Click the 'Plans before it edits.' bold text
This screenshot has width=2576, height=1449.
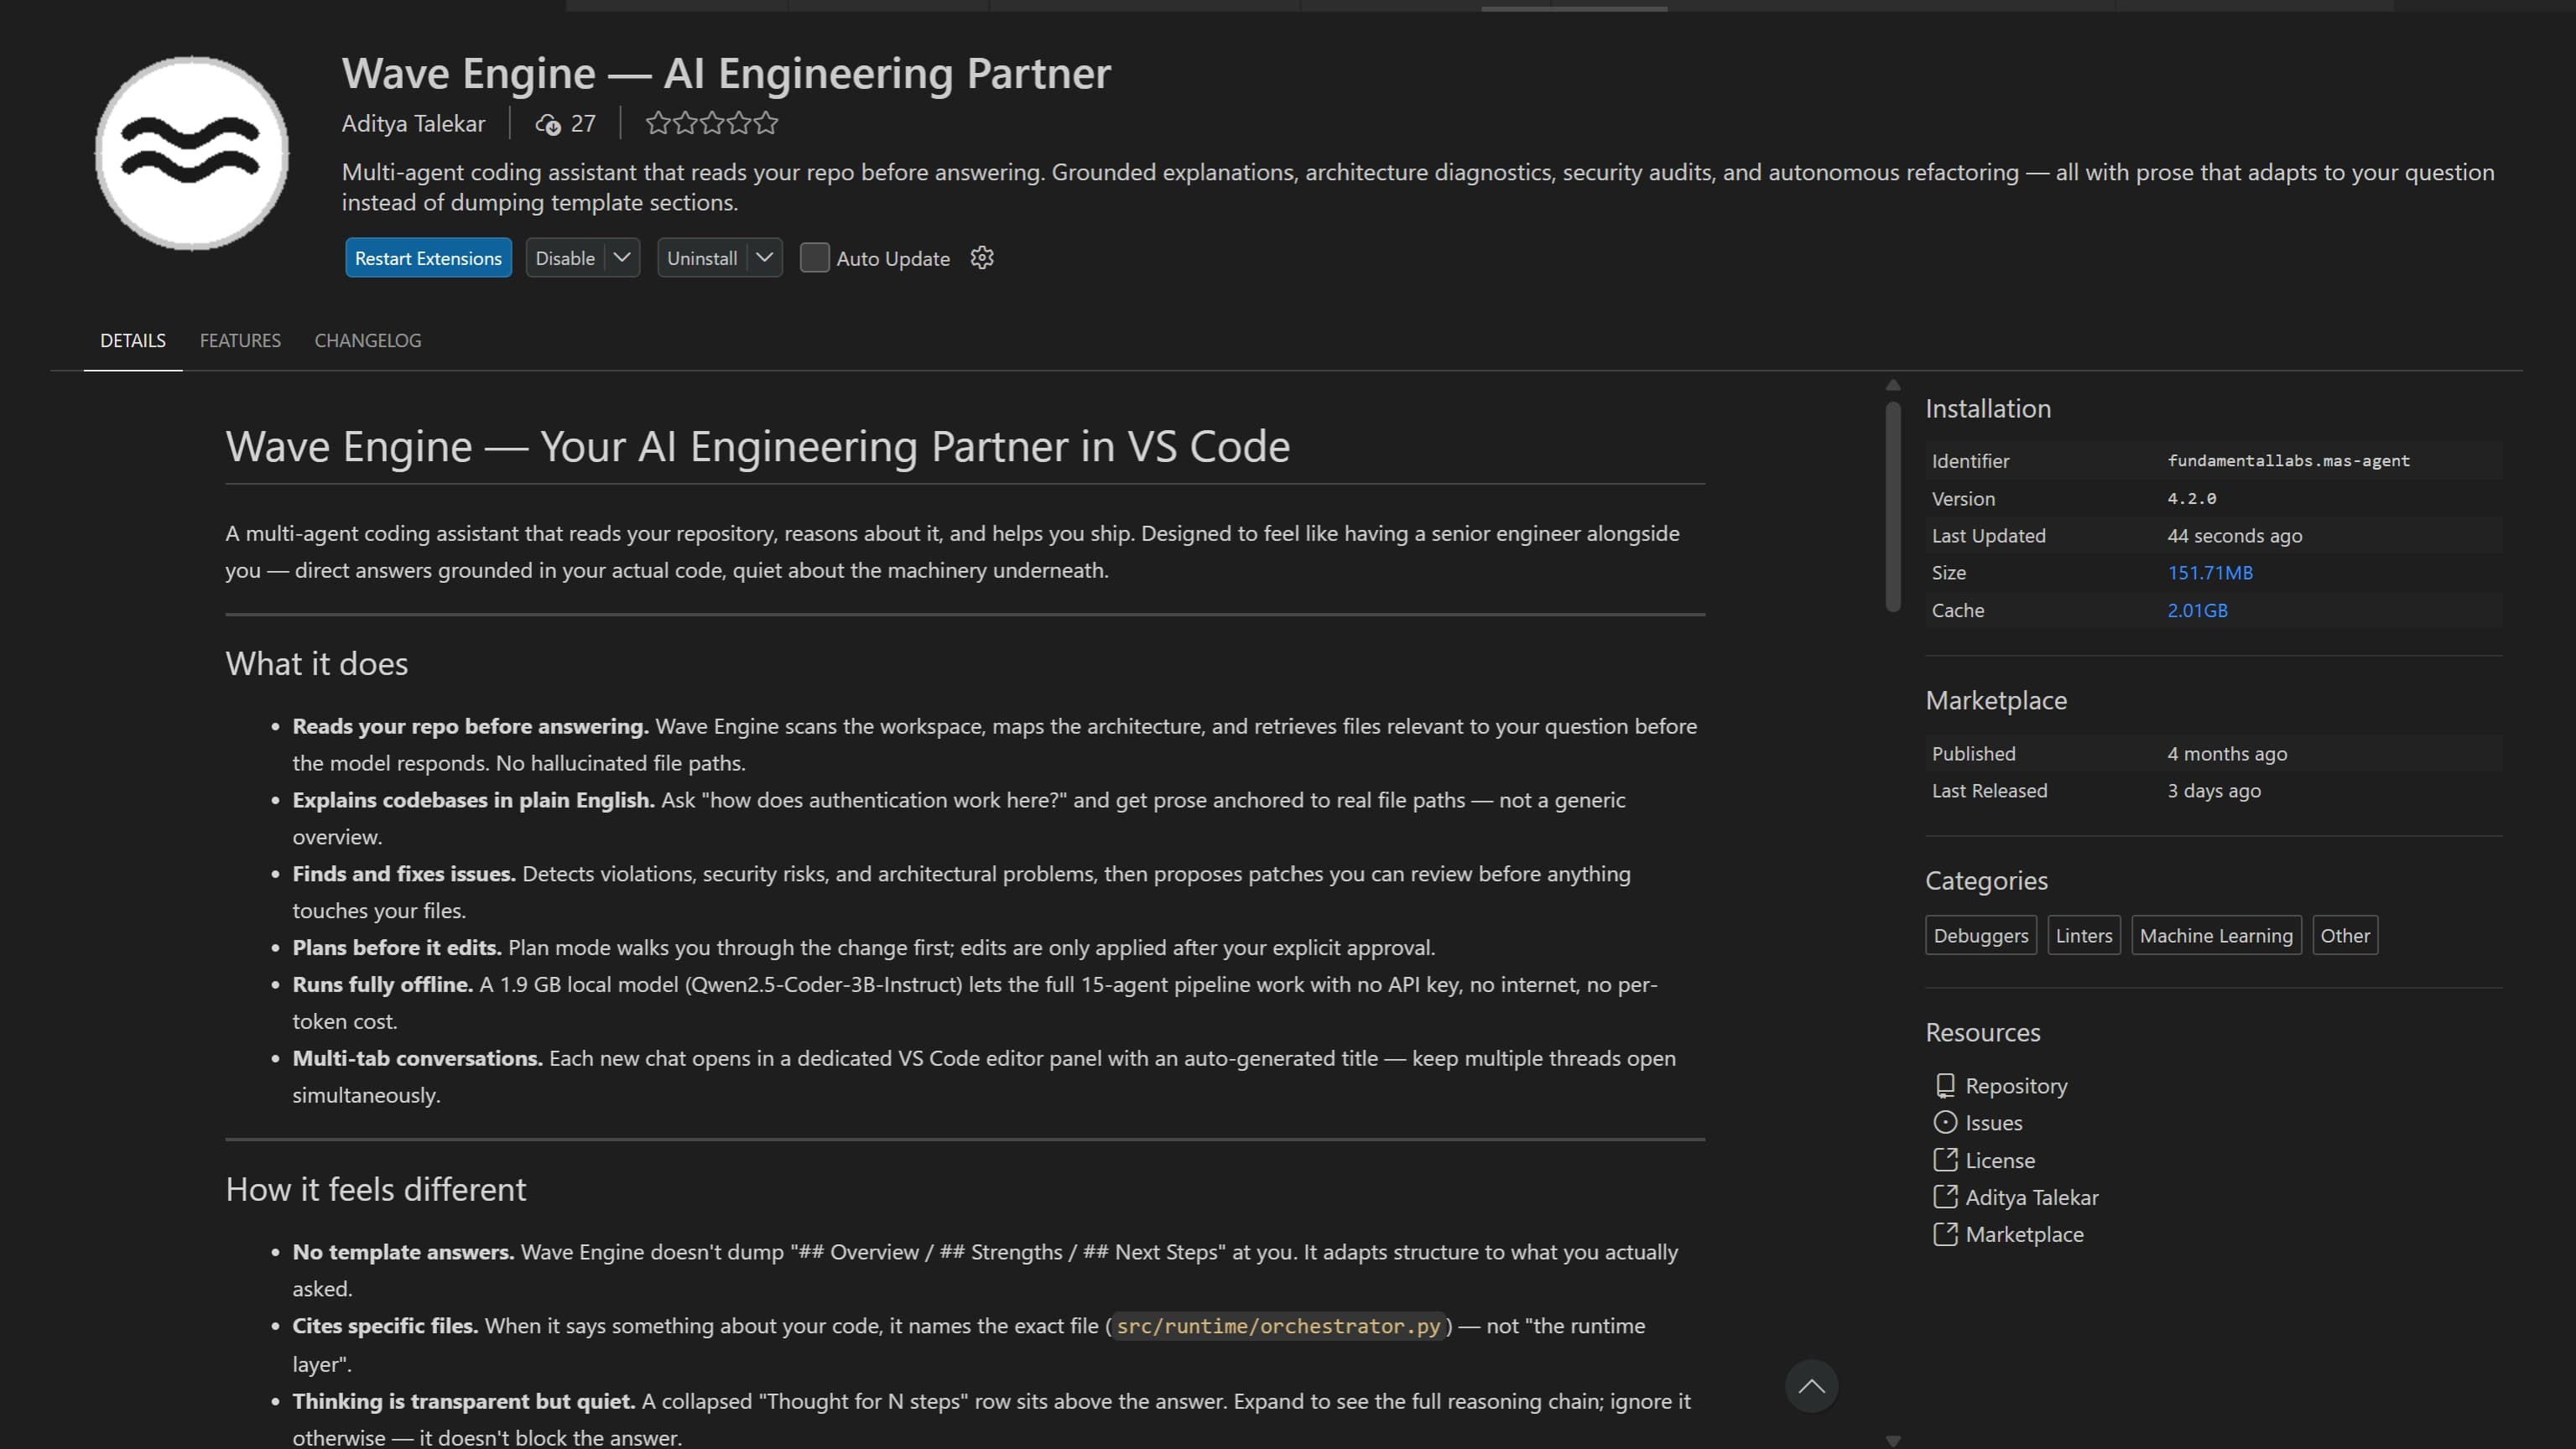[396, 948]
